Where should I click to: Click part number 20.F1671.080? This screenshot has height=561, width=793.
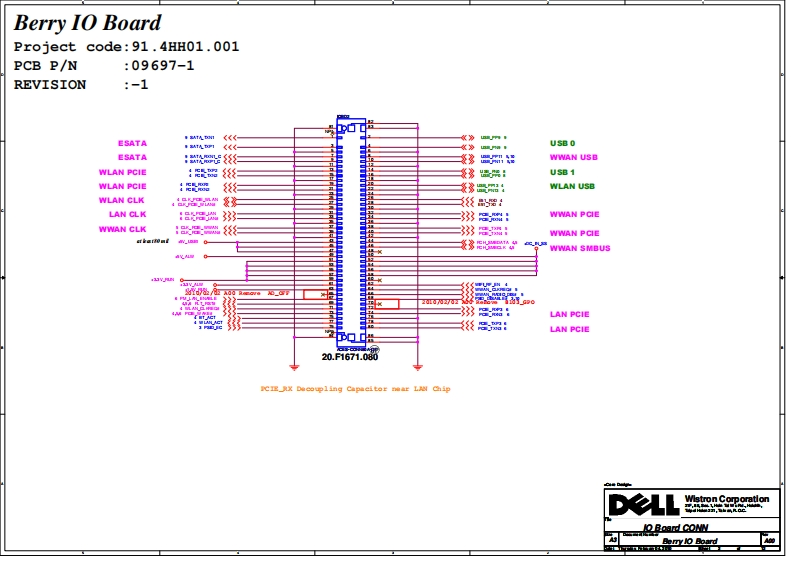pyautogui.click(x=349, y=357)
